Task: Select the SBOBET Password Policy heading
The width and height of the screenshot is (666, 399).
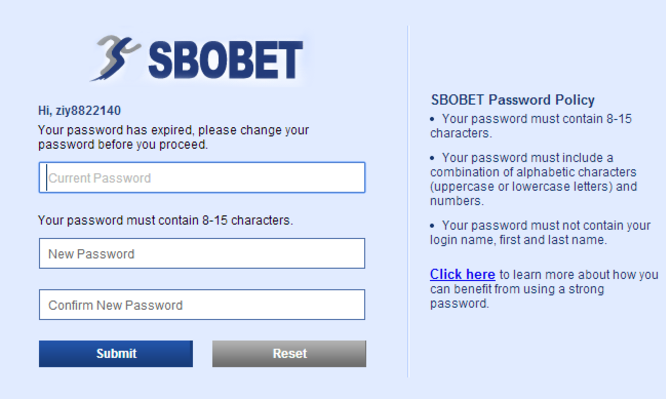Action: click(x=513, y=100)
